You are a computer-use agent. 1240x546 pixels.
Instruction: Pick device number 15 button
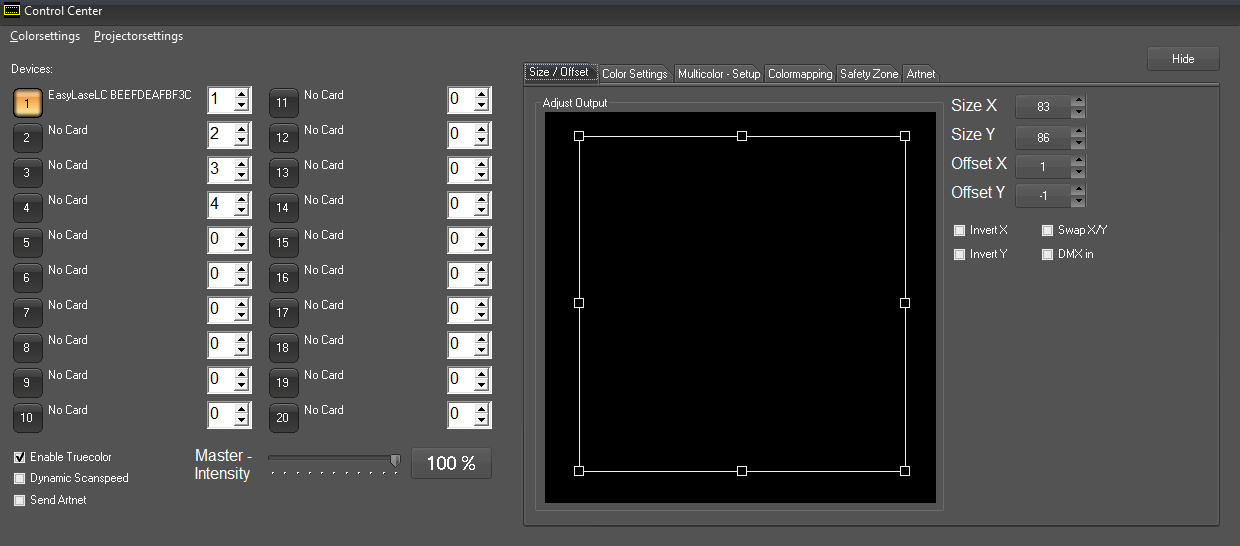[283, 242]
